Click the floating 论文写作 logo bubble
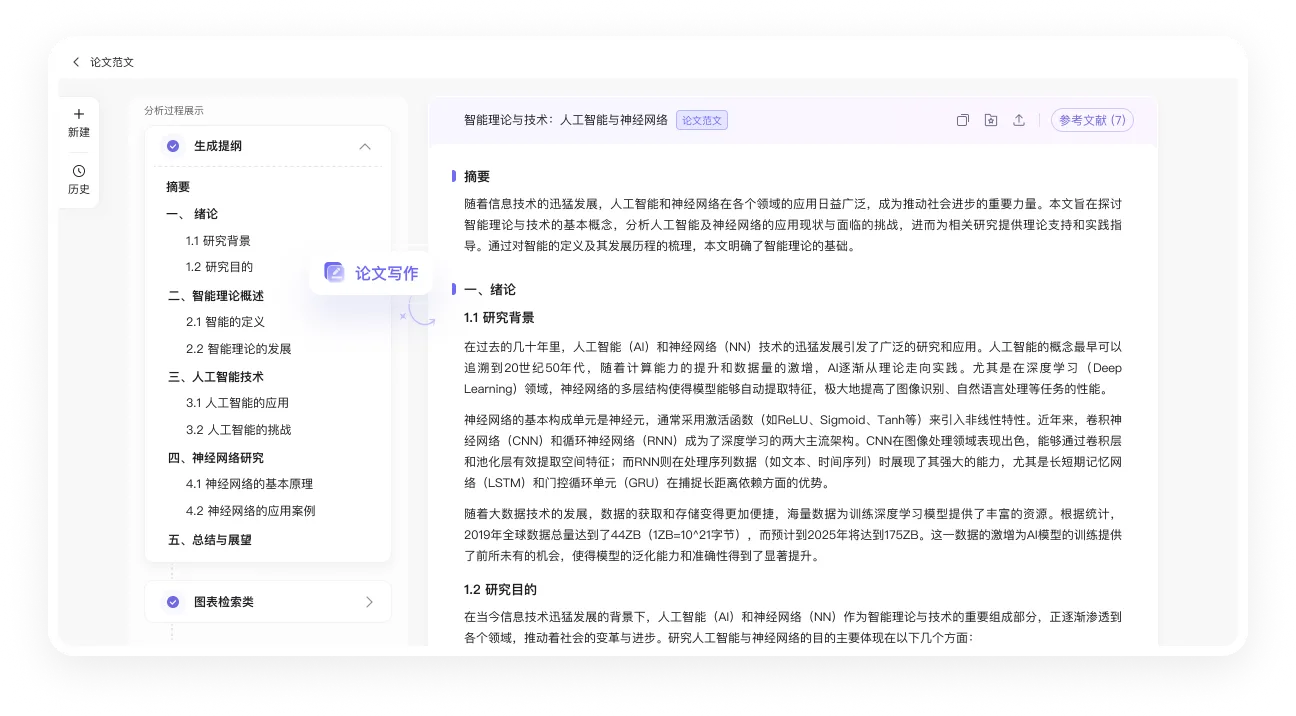The height and width of the screenshot is (716, 1296). (371, 273)
